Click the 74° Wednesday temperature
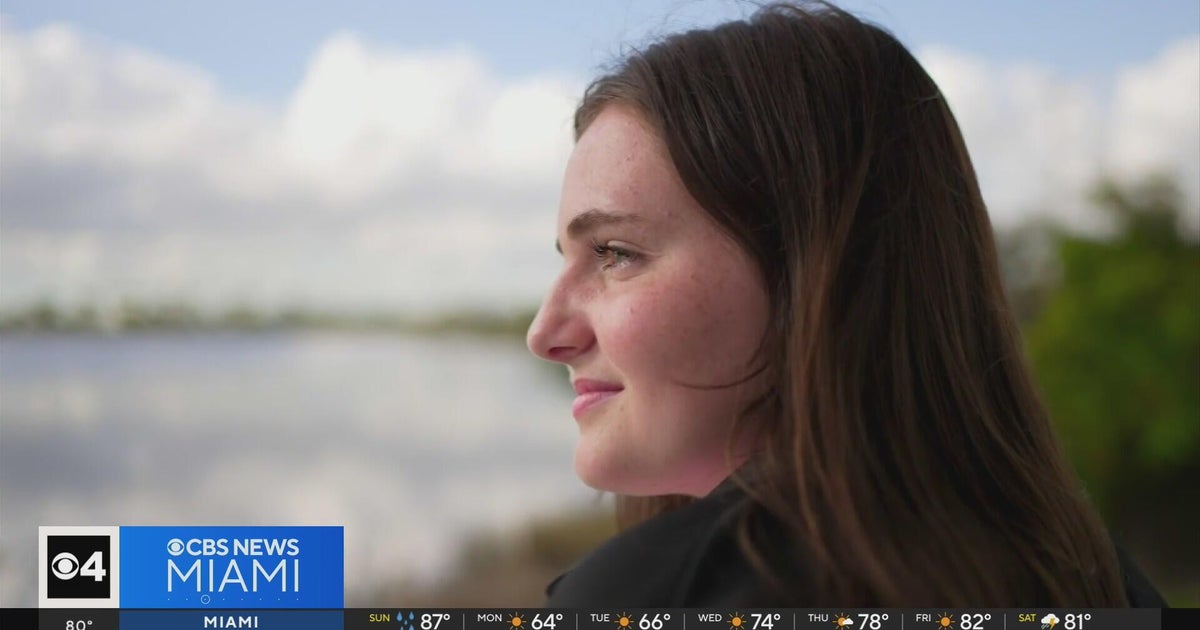Screen dimensions: 1200x630 [x=765, y=621]
